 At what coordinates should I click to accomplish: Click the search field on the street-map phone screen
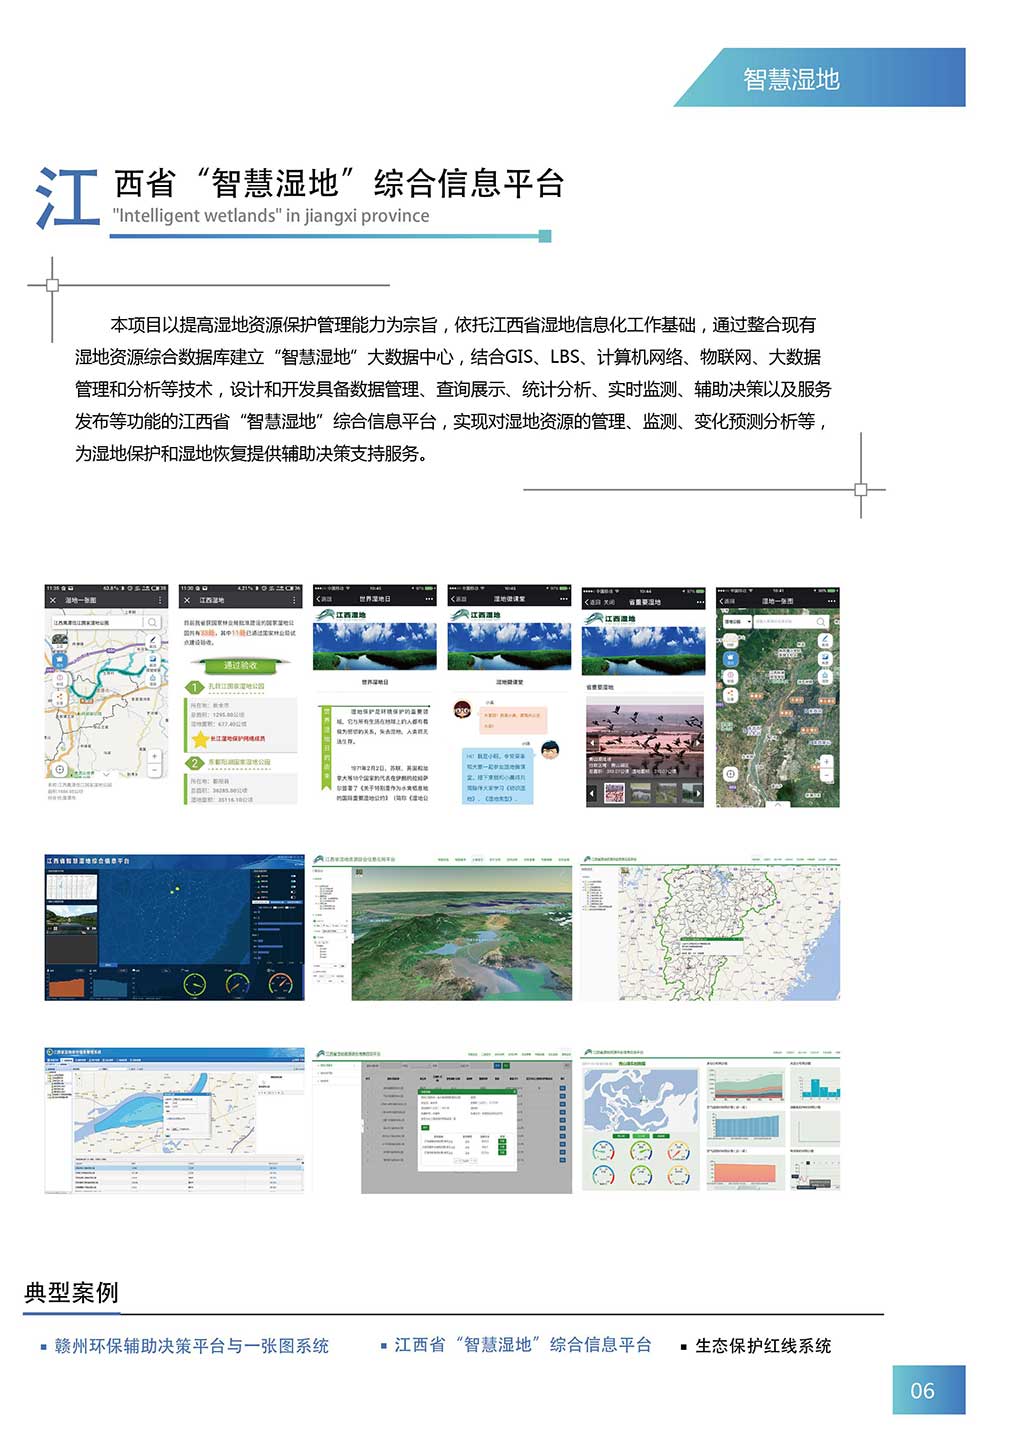tap(97, 622)
